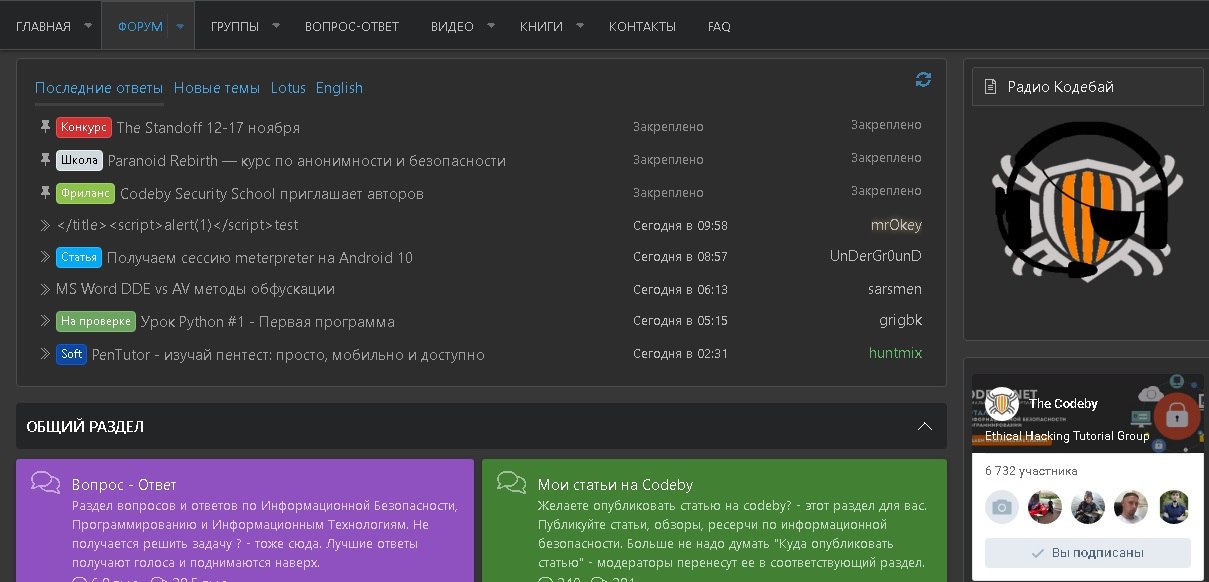Open the FAQ page
This screenshot has width=1209, height=582.
(719, 27)
